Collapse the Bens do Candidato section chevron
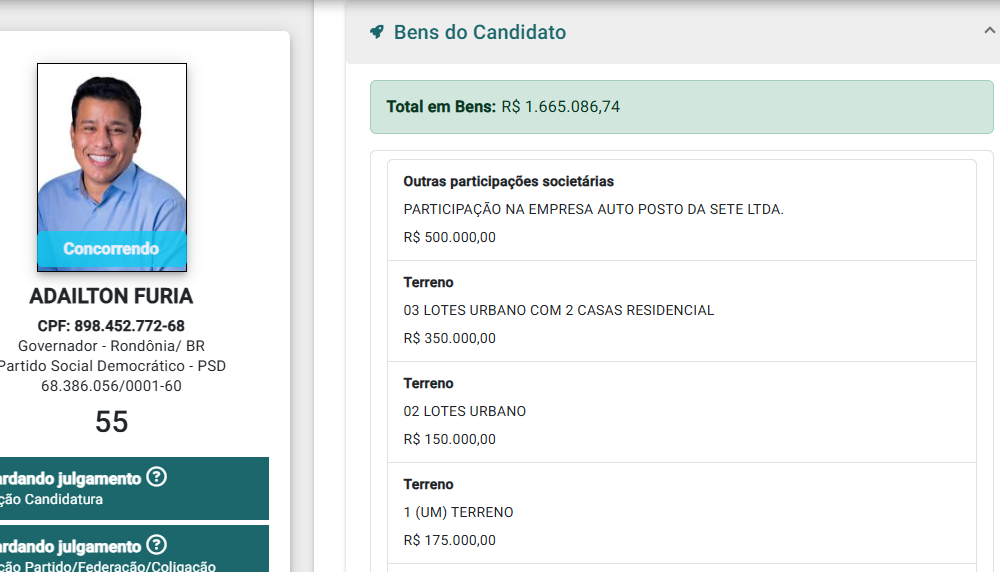Image resolution: width=1000 pixels, height=572 pixels. point(990,31)
